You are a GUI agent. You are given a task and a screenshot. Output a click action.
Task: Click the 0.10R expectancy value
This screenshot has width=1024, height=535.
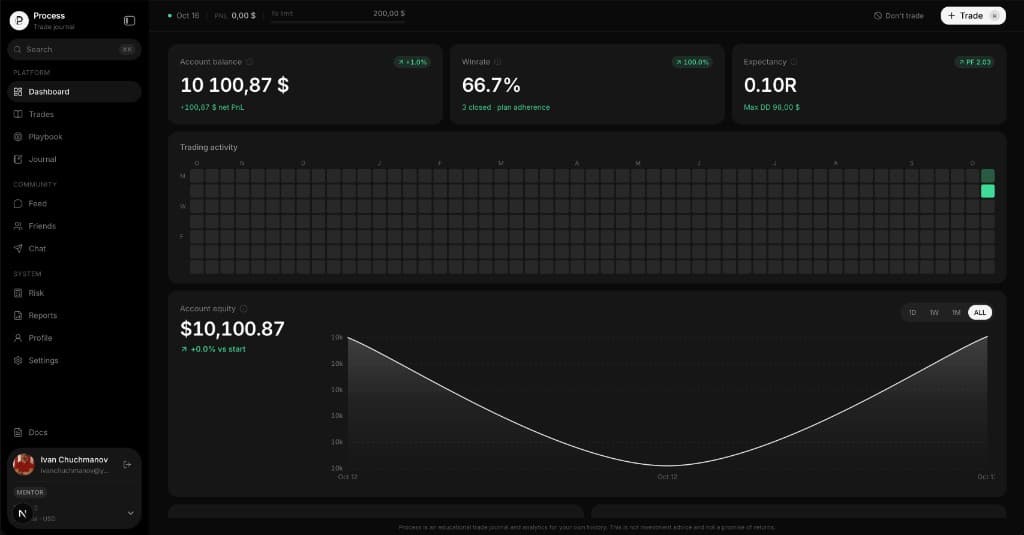[x=770, y=85]
